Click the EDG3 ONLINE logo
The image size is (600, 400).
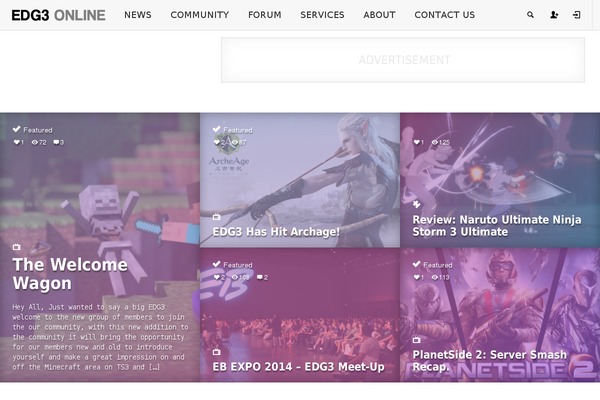[59, 15]
